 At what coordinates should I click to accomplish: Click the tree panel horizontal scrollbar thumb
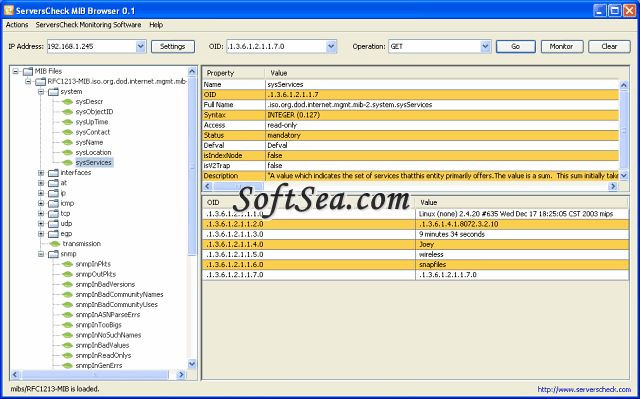point(95,375)
